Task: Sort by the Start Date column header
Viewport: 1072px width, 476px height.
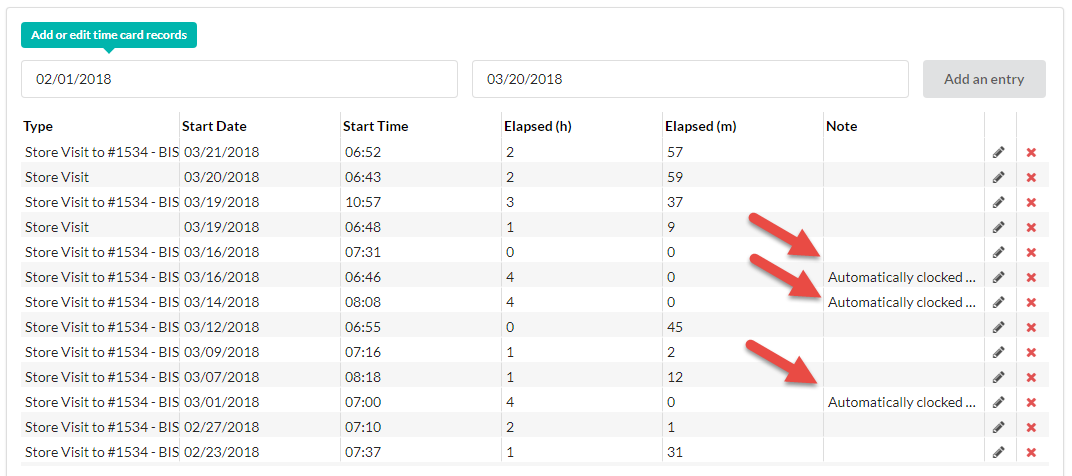Action: click(x=214, y=127)
